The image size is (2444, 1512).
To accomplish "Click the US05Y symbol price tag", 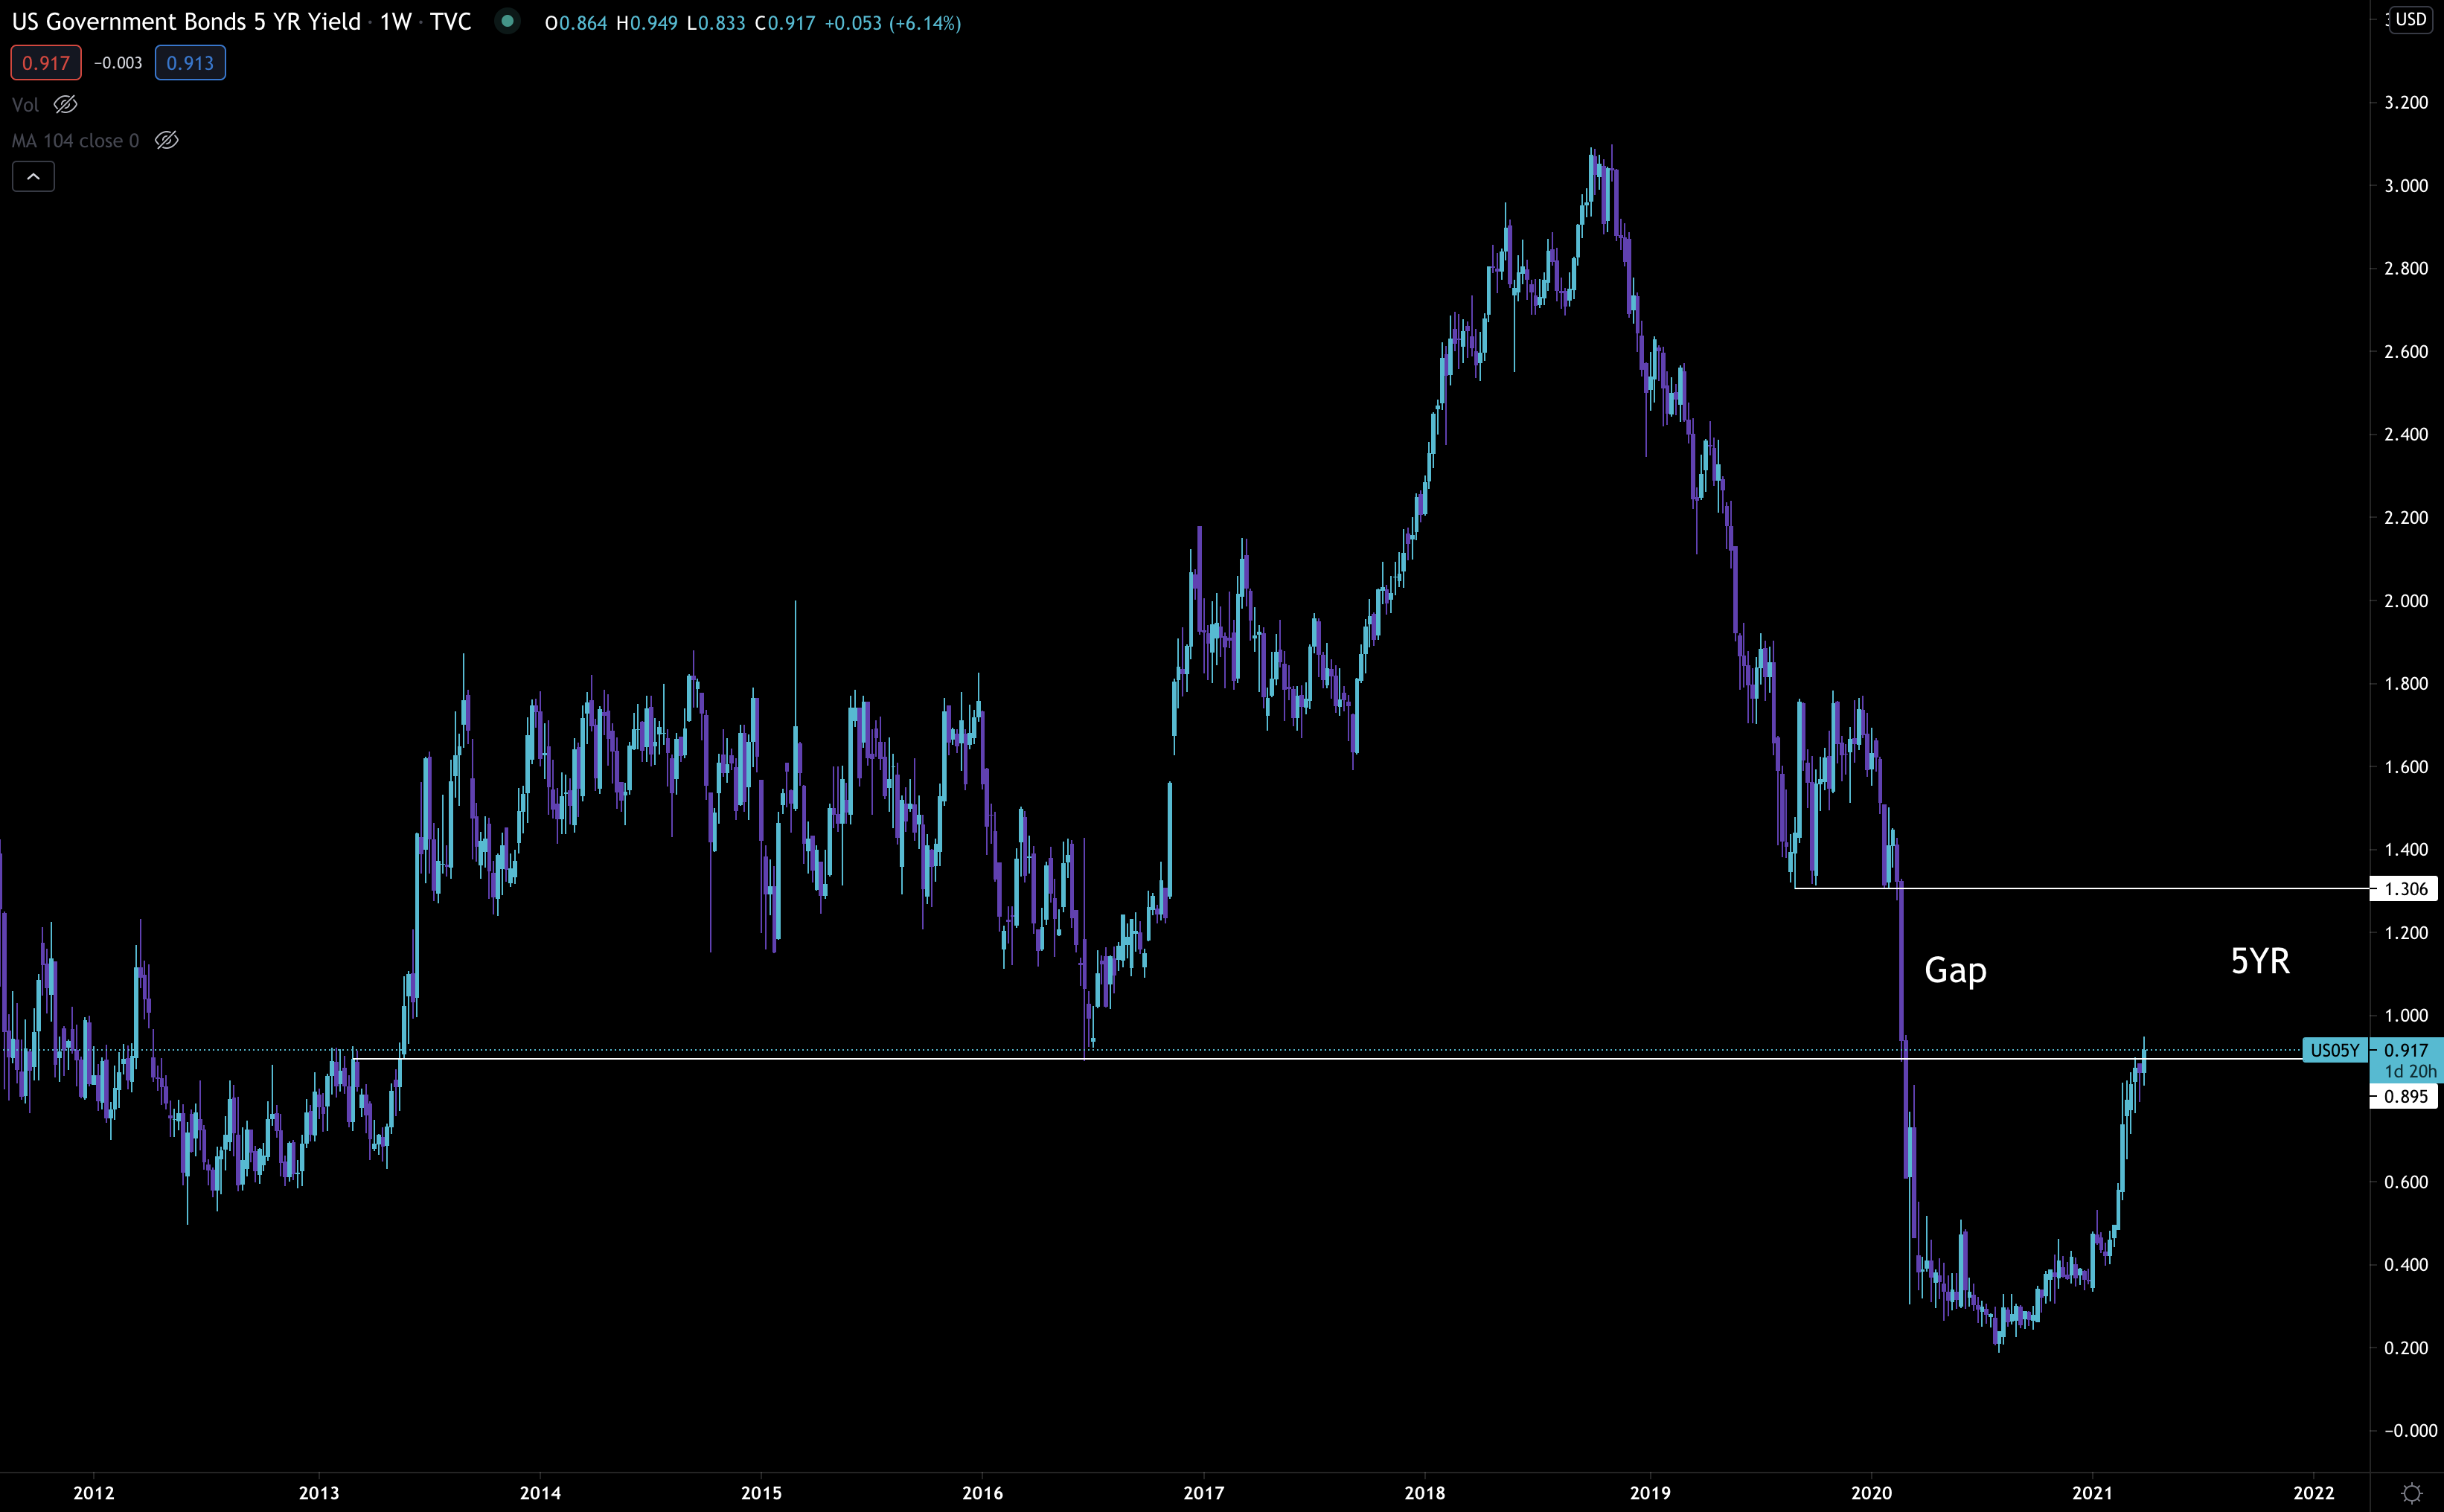I will [2334, 1050].
